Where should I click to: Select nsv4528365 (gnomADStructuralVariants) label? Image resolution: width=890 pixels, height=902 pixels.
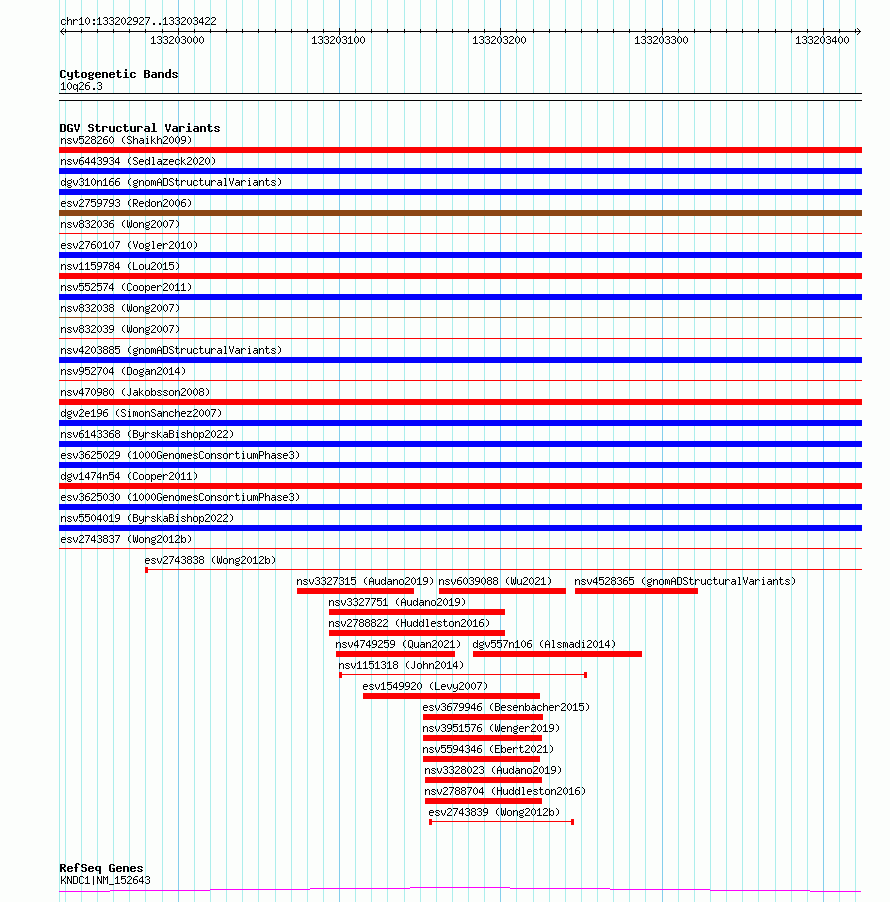tap(685, 581)
